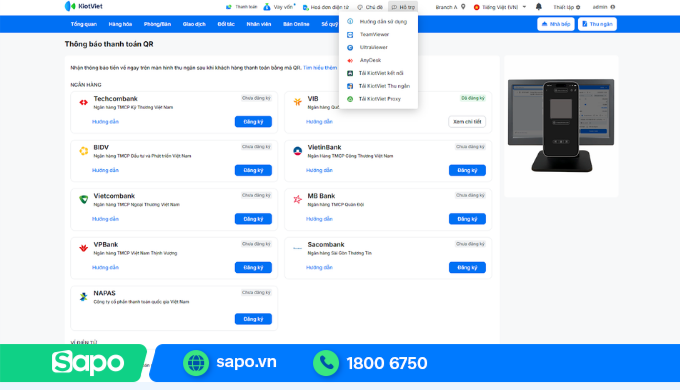Open the Nhân viên tab
680x390 pixels.
pos(259,24)
